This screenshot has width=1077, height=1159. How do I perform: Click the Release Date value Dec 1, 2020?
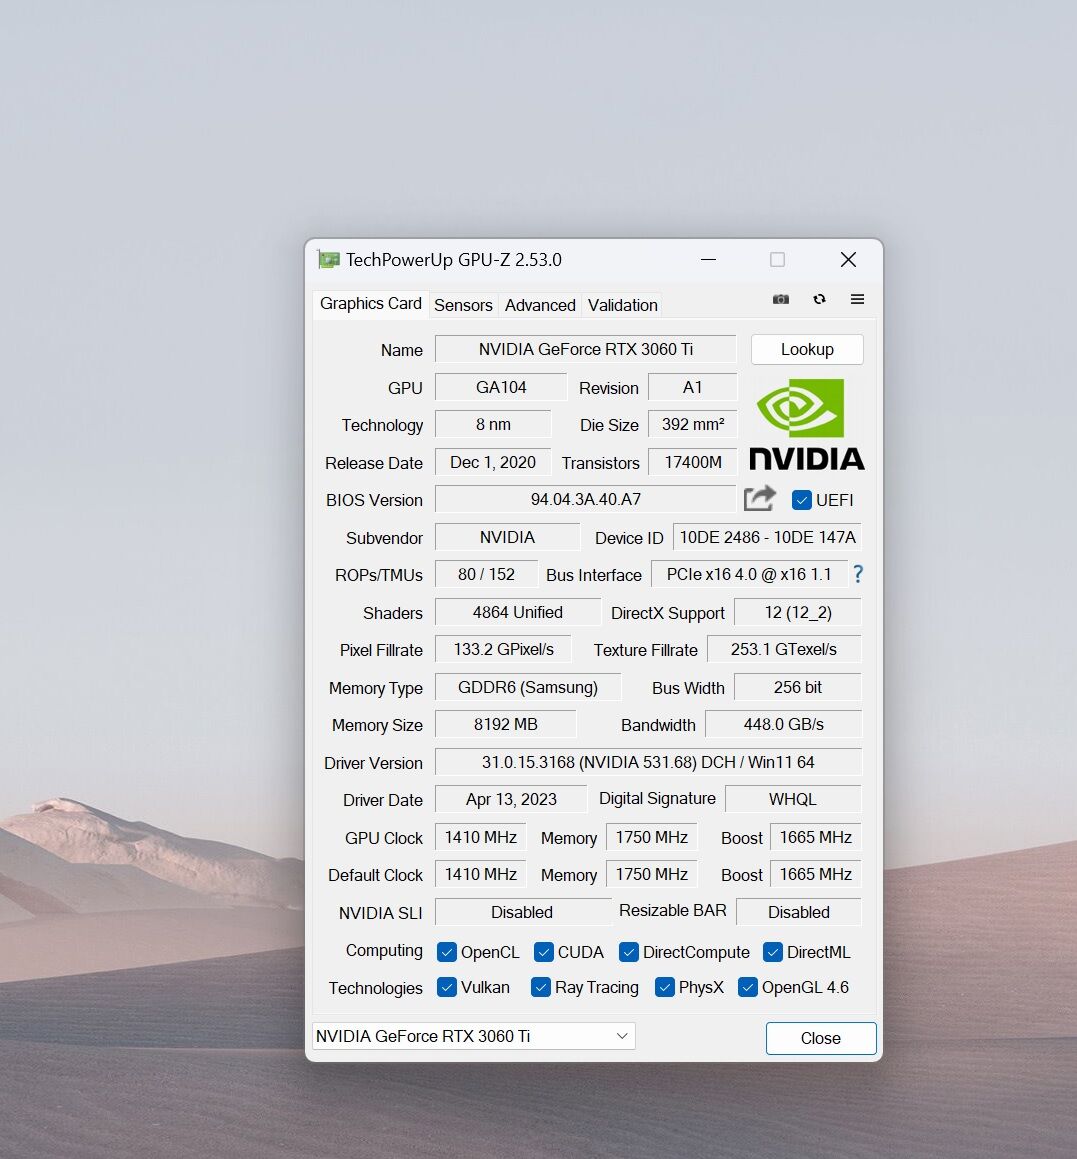[x=493, y=462]
